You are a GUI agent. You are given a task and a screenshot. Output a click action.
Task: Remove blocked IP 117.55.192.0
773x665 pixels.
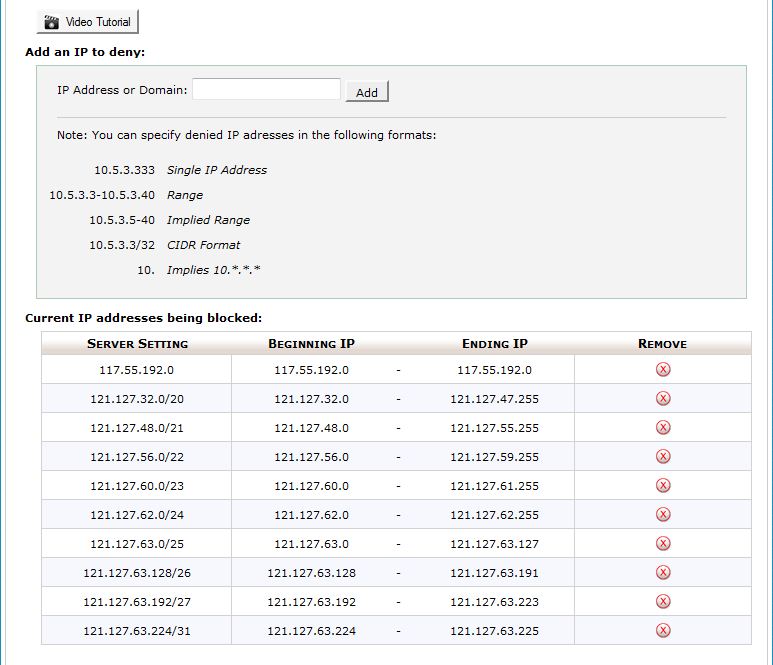(662, 370)
